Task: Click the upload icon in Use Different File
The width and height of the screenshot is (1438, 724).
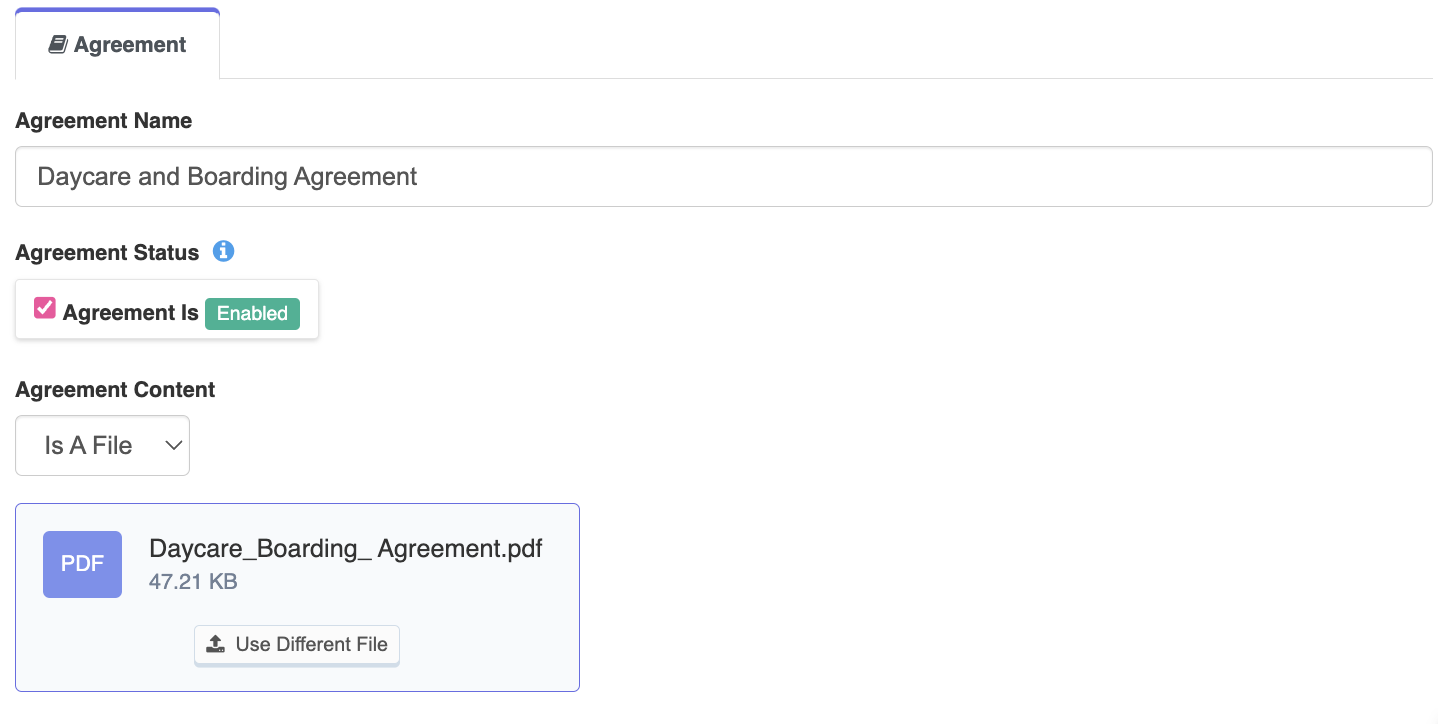Action: pyautogui.click(x=215, y=644)
